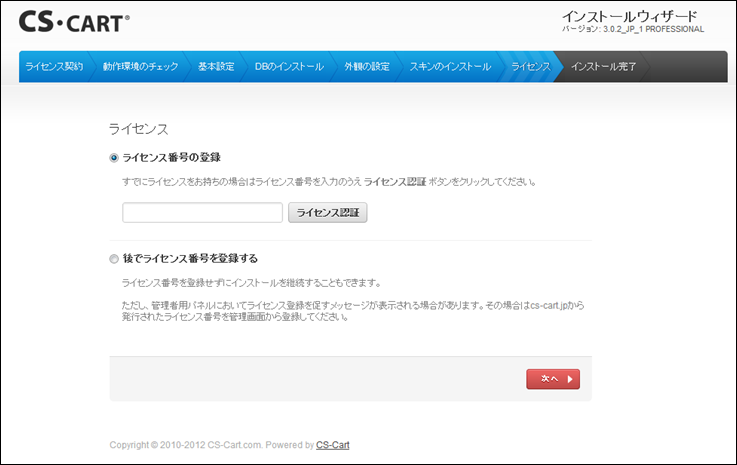Viewport: 737px width, 465px height.
Task: Click the active ライセンス step tab
Action: (x=530, y=67)
